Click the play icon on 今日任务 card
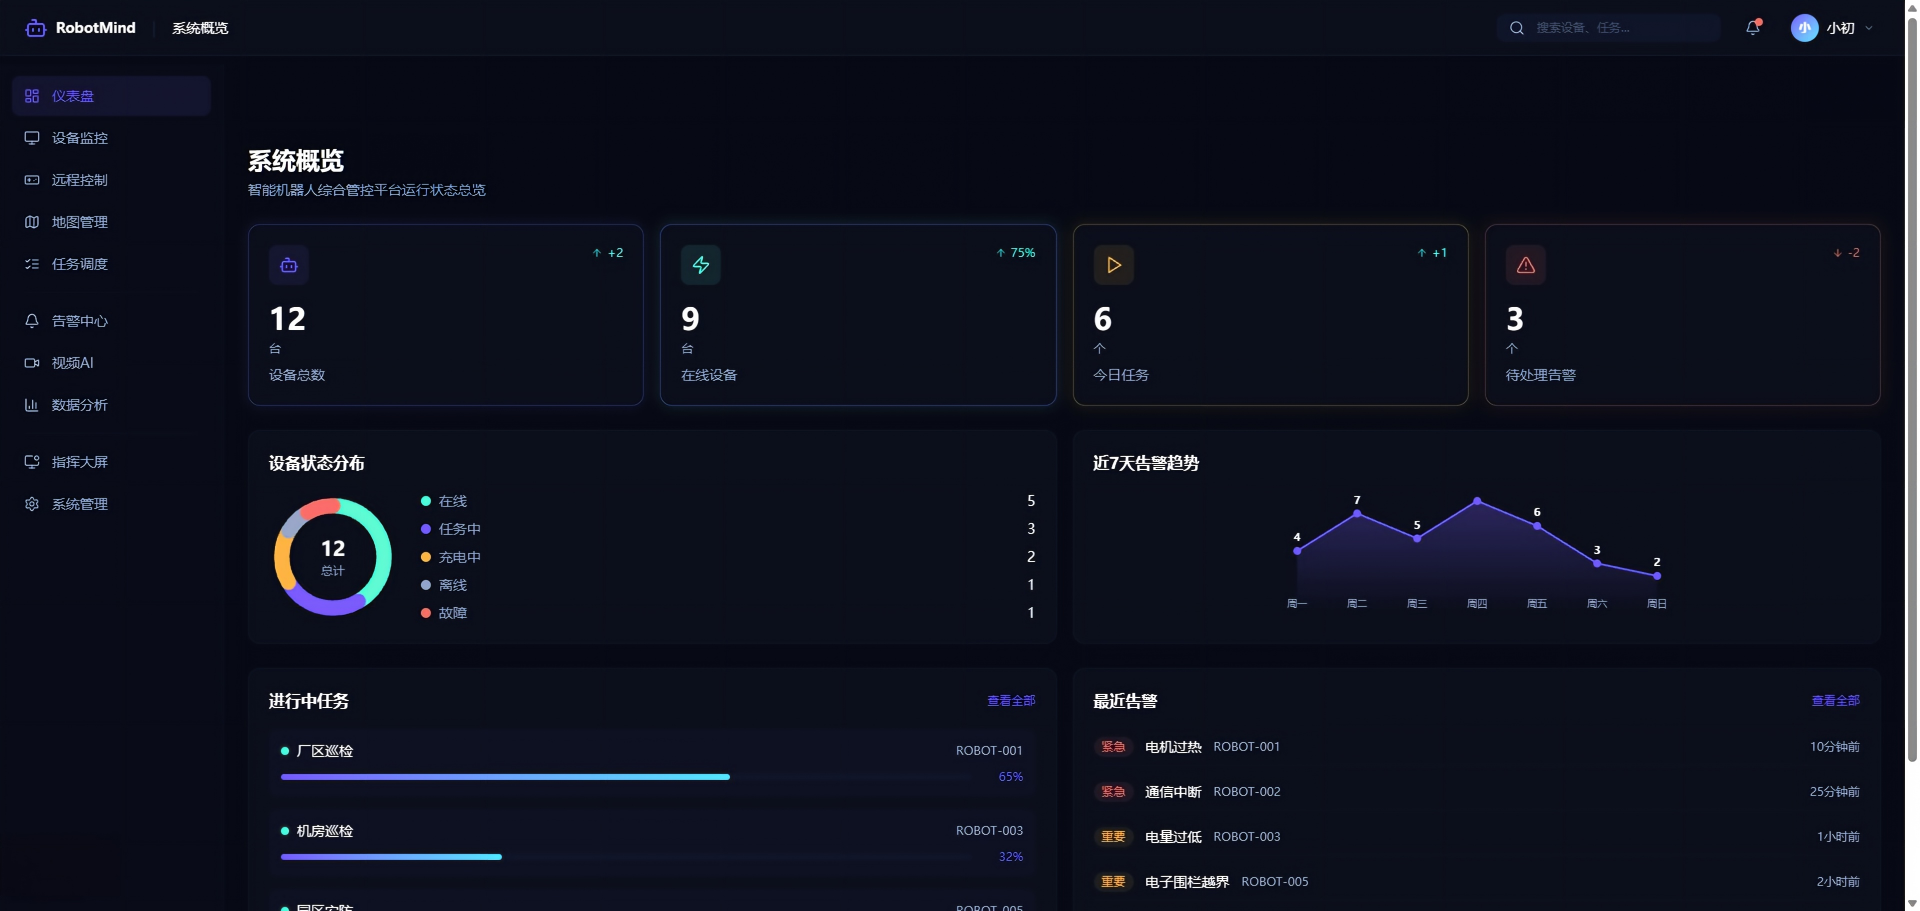Screen dimensions: 1920x911 1114,265
